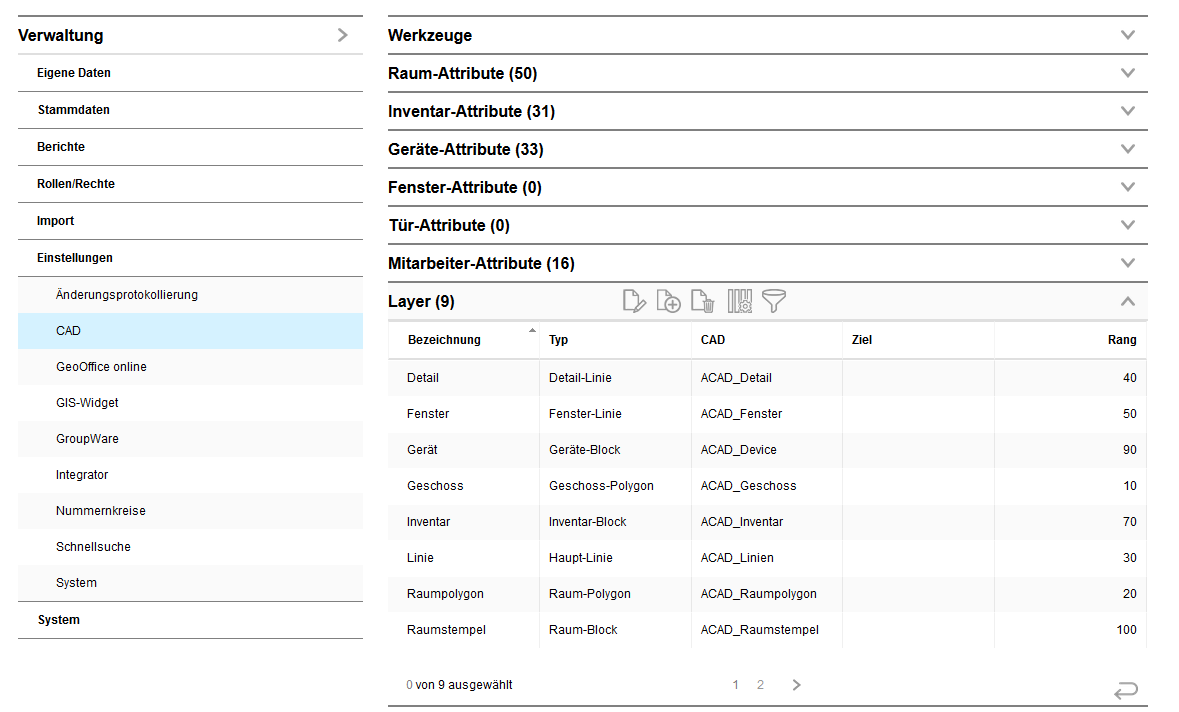The height and width of the screenshot is (712, 1179).
Task: Expand the Mitarbeiter-Attribute (16) section
Action: click(1128, 263)
